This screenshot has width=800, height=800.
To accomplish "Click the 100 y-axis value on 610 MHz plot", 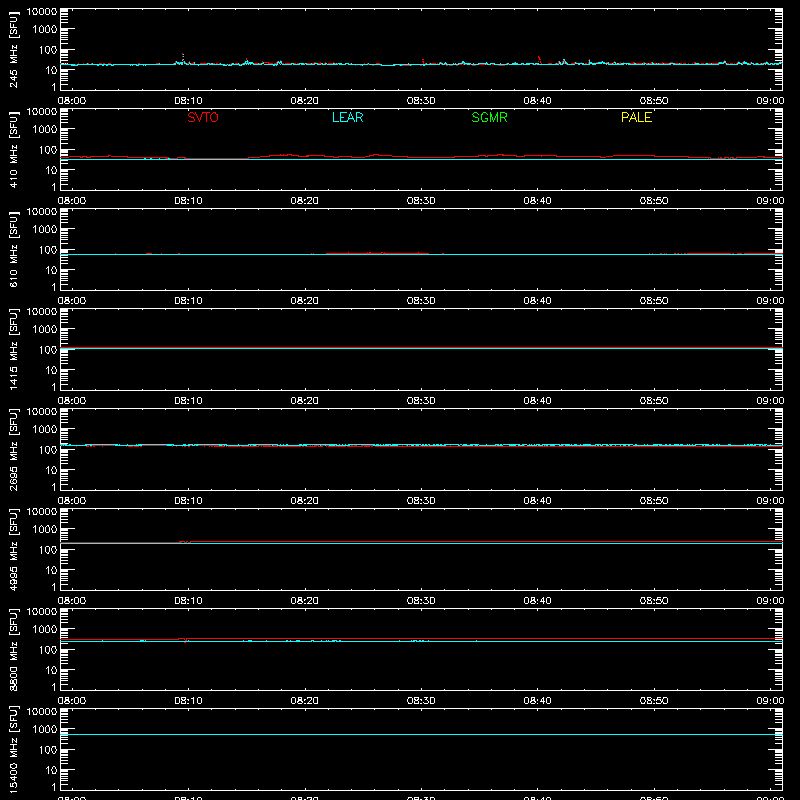I will (x=48, y=250).
